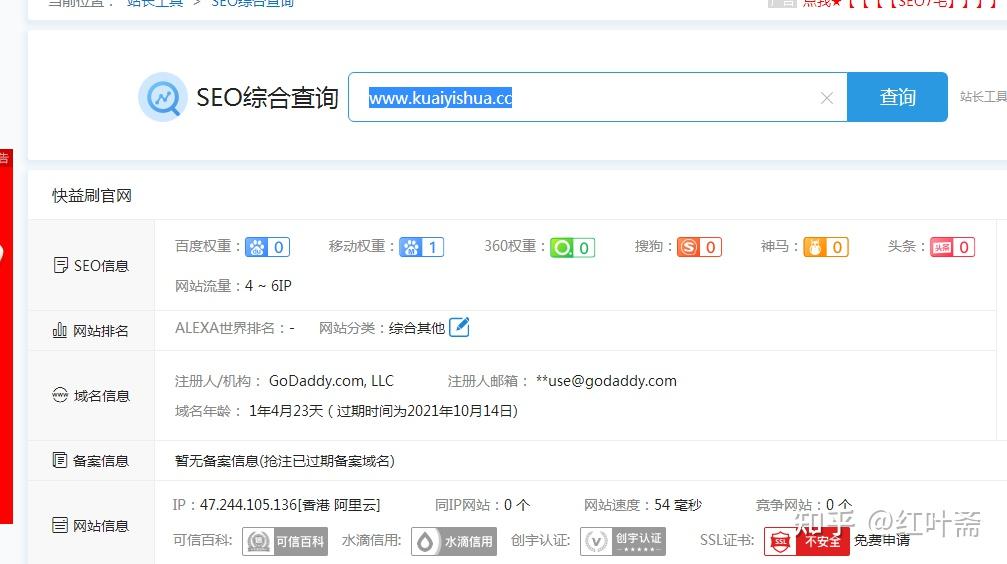Edit site category with pencil icon
The height and width of the screenshot is (564, 1007).
coord(459,327)
